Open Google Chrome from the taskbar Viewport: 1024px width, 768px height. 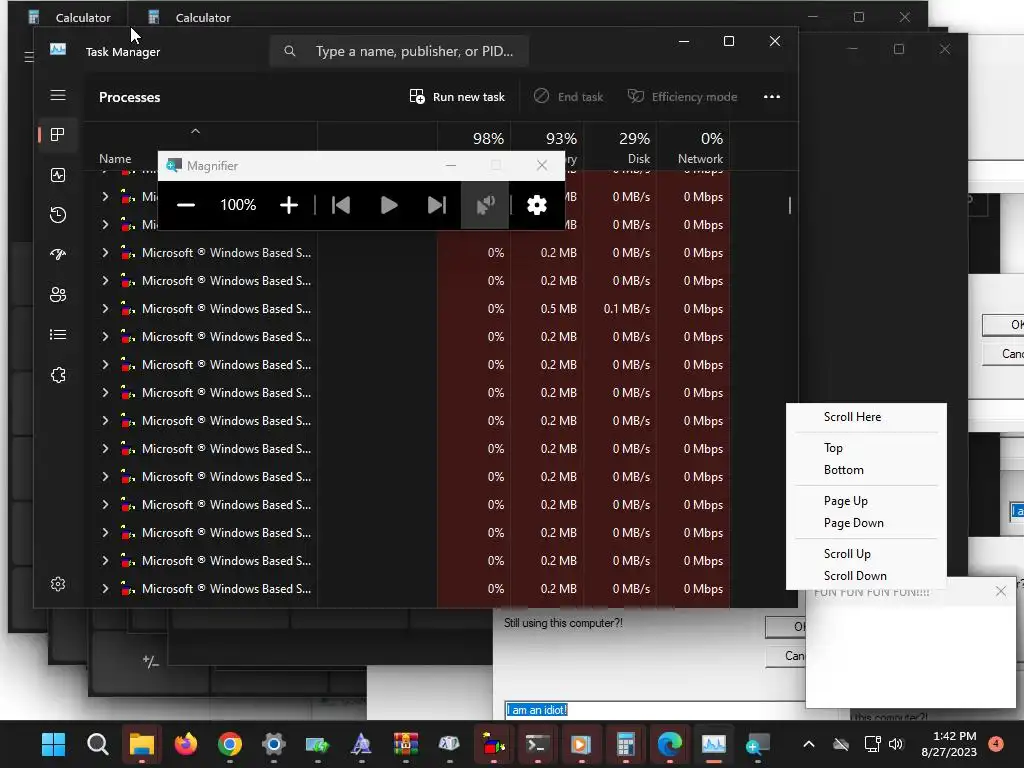[x=230, y=744]
